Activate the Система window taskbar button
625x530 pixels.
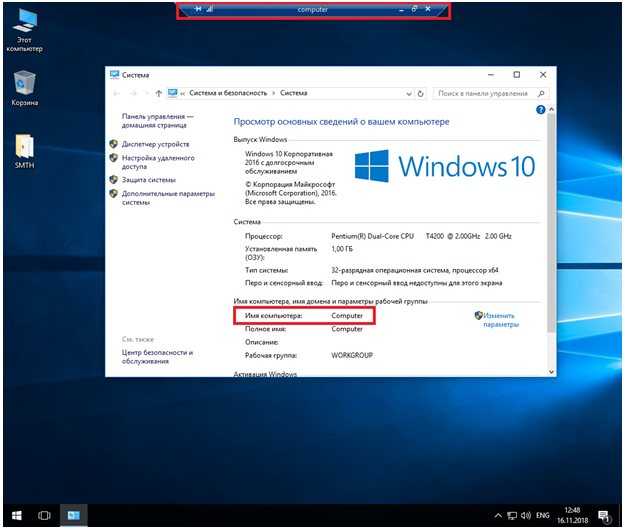pyautogui.click(x=73, y=516)
